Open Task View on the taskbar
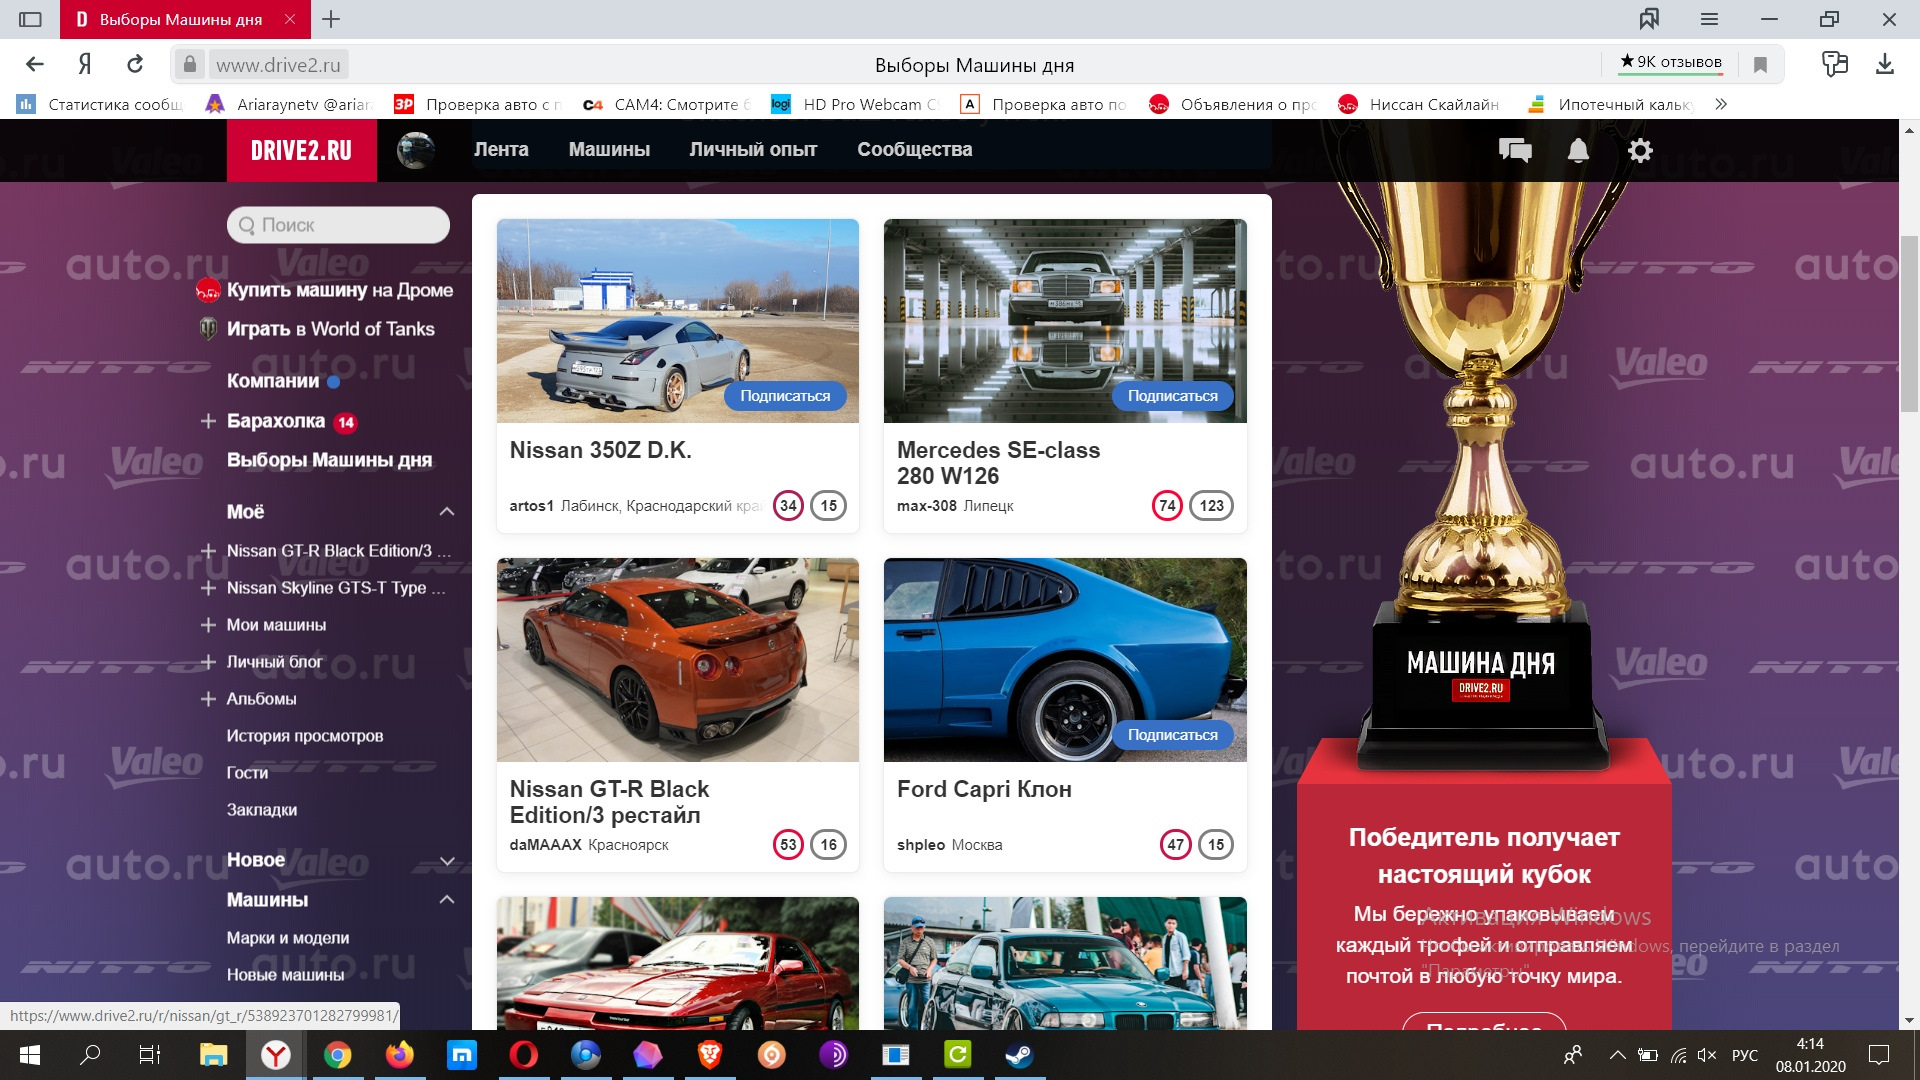 click(150, 1055)
